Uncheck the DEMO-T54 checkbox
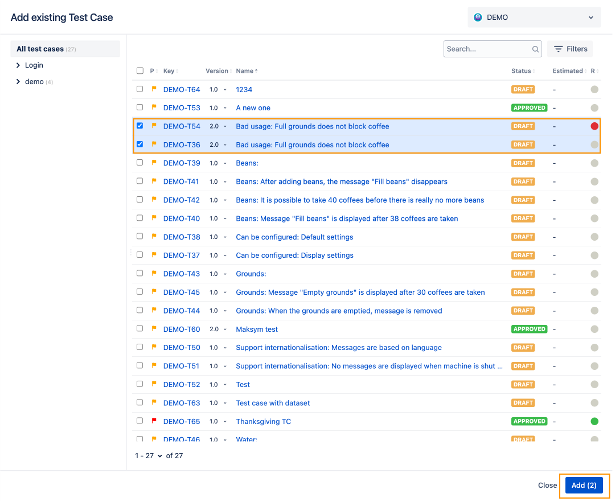The height and width of the screenshot is (502, 613). tap(140, 126)
